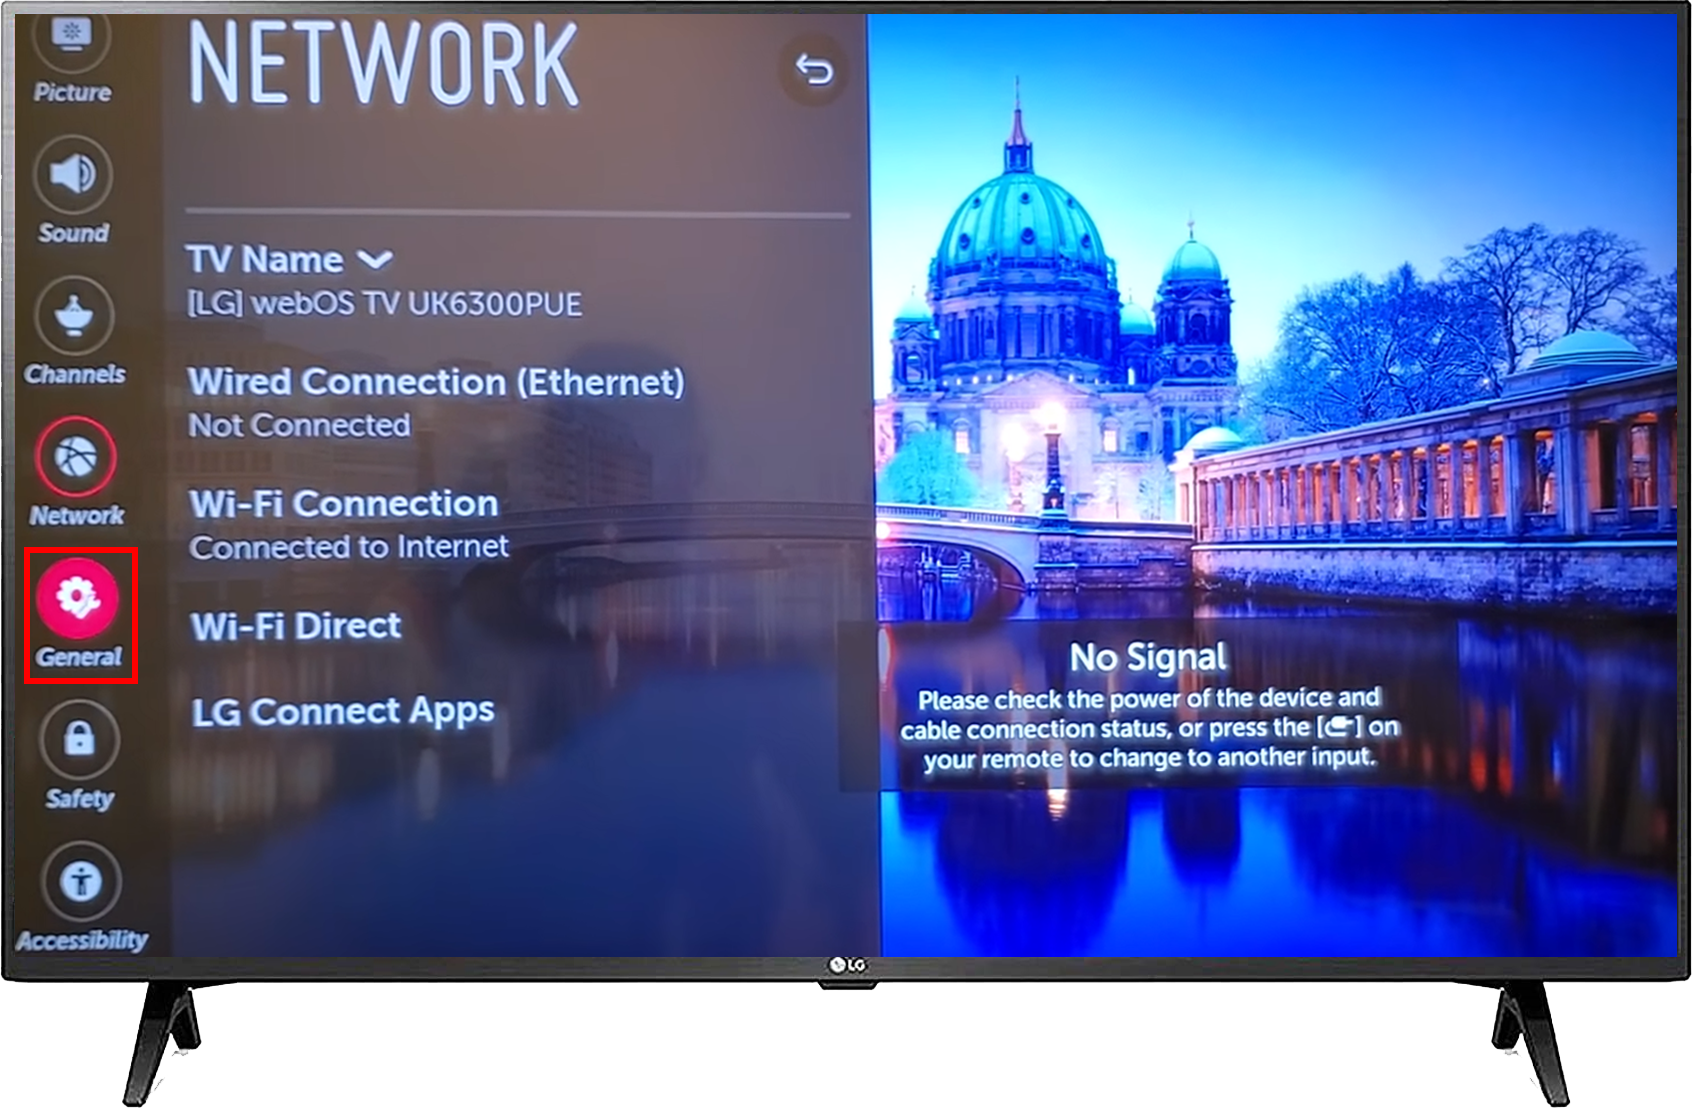Open LG Connect Apps
Viewport: 1692px width, 1108px height.
click(x=343, y=712)
